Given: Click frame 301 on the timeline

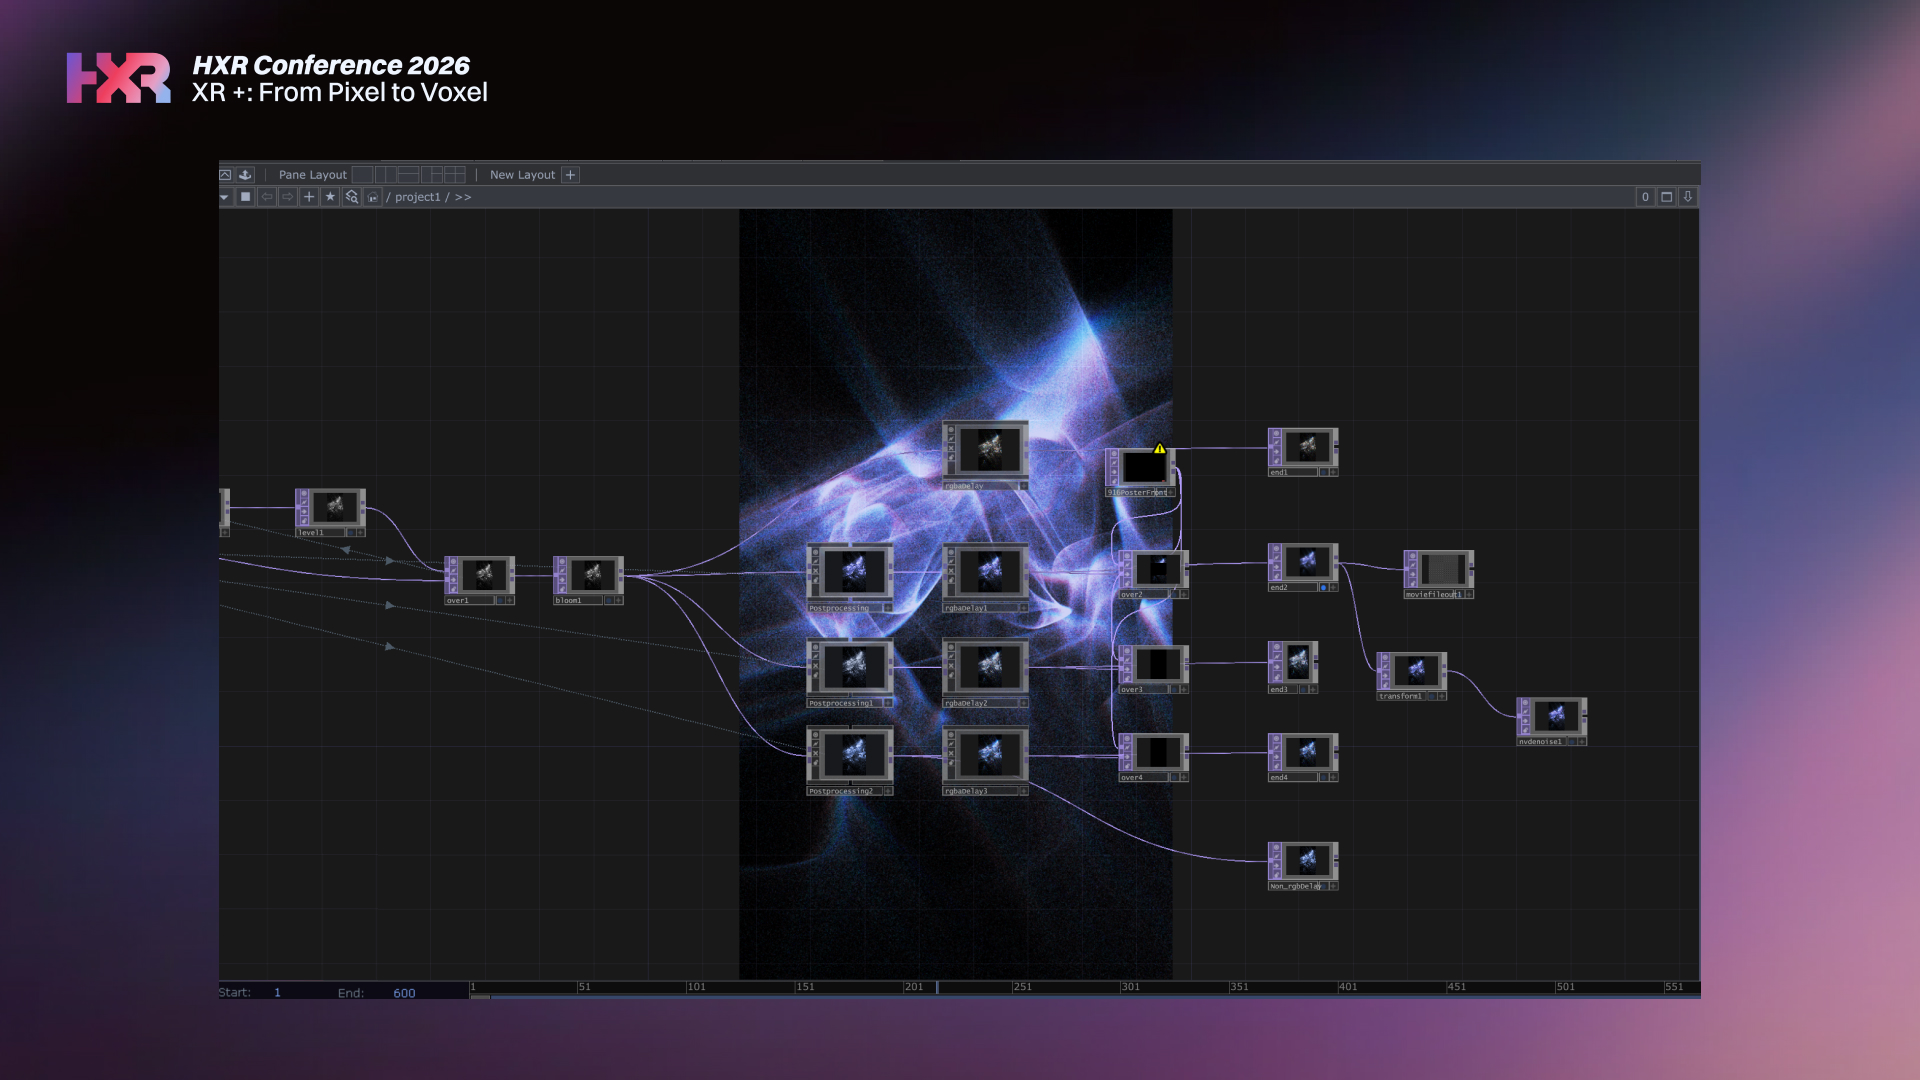Looking at the screenshot, I should pyautogui.click(x=1130, y=987).
